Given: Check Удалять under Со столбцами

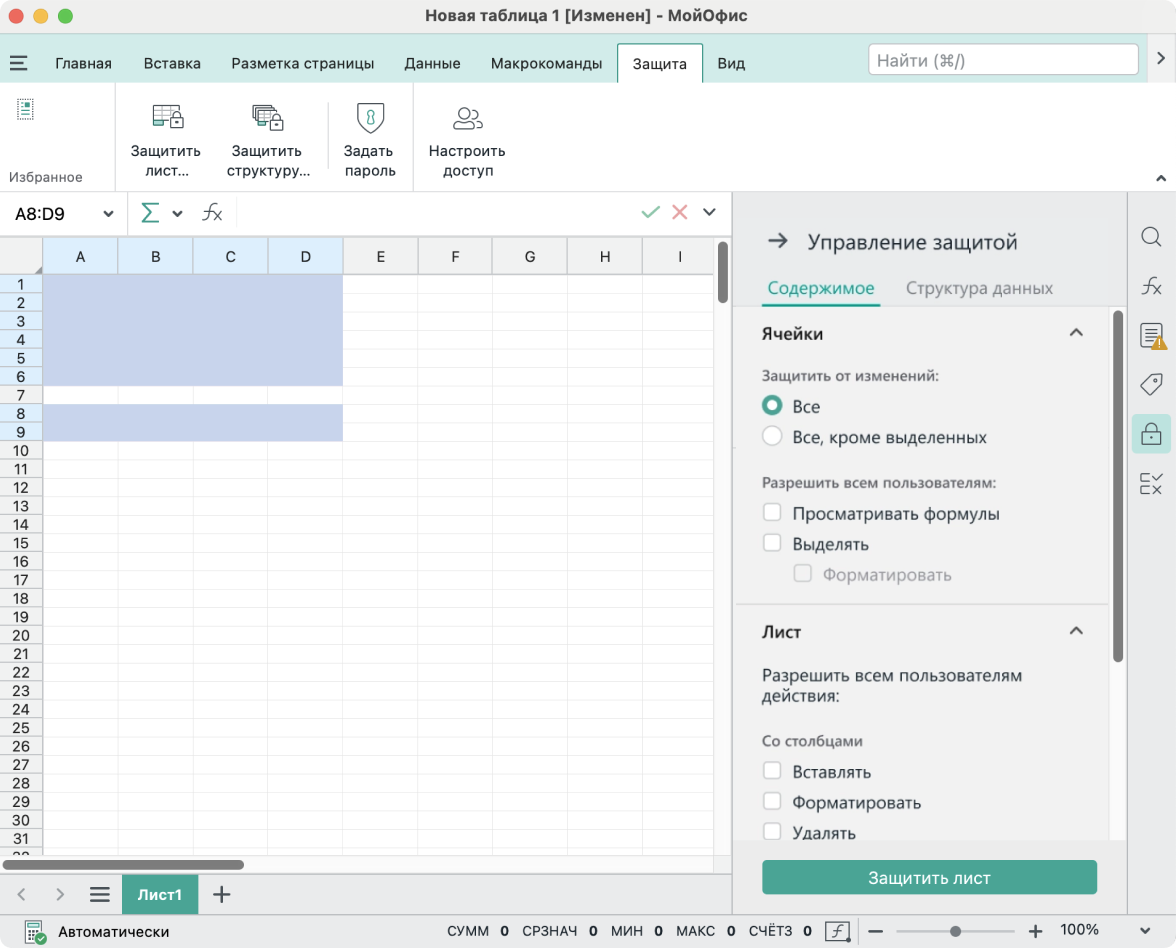Looking at the screenshot, I should pos(772,832).
